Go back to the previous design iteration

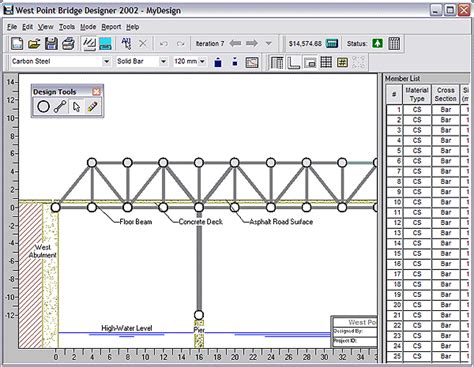(x=235, y=43)
